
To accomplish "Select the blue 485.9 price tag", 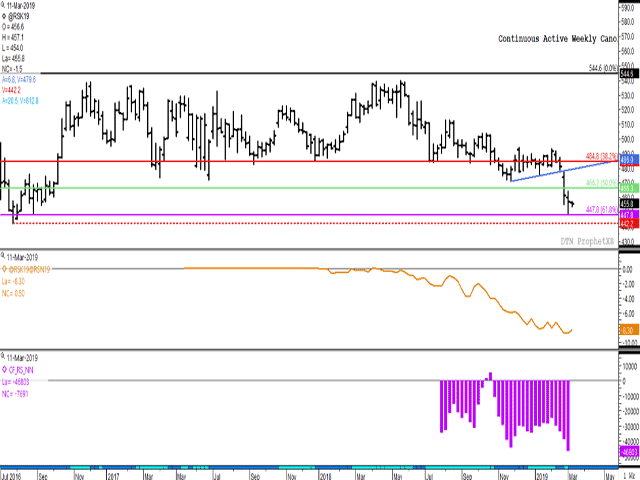I will (629, 160).
